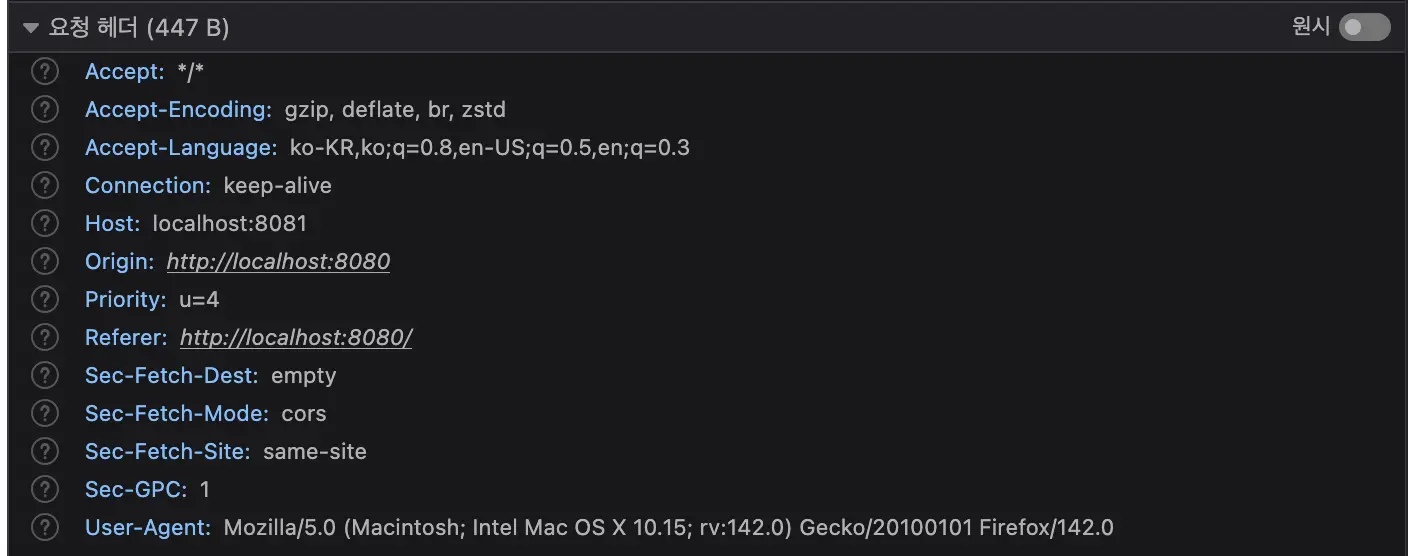1408x556 pixels.
Task: Click the question icon for Accept-Language
Action: 44,148
